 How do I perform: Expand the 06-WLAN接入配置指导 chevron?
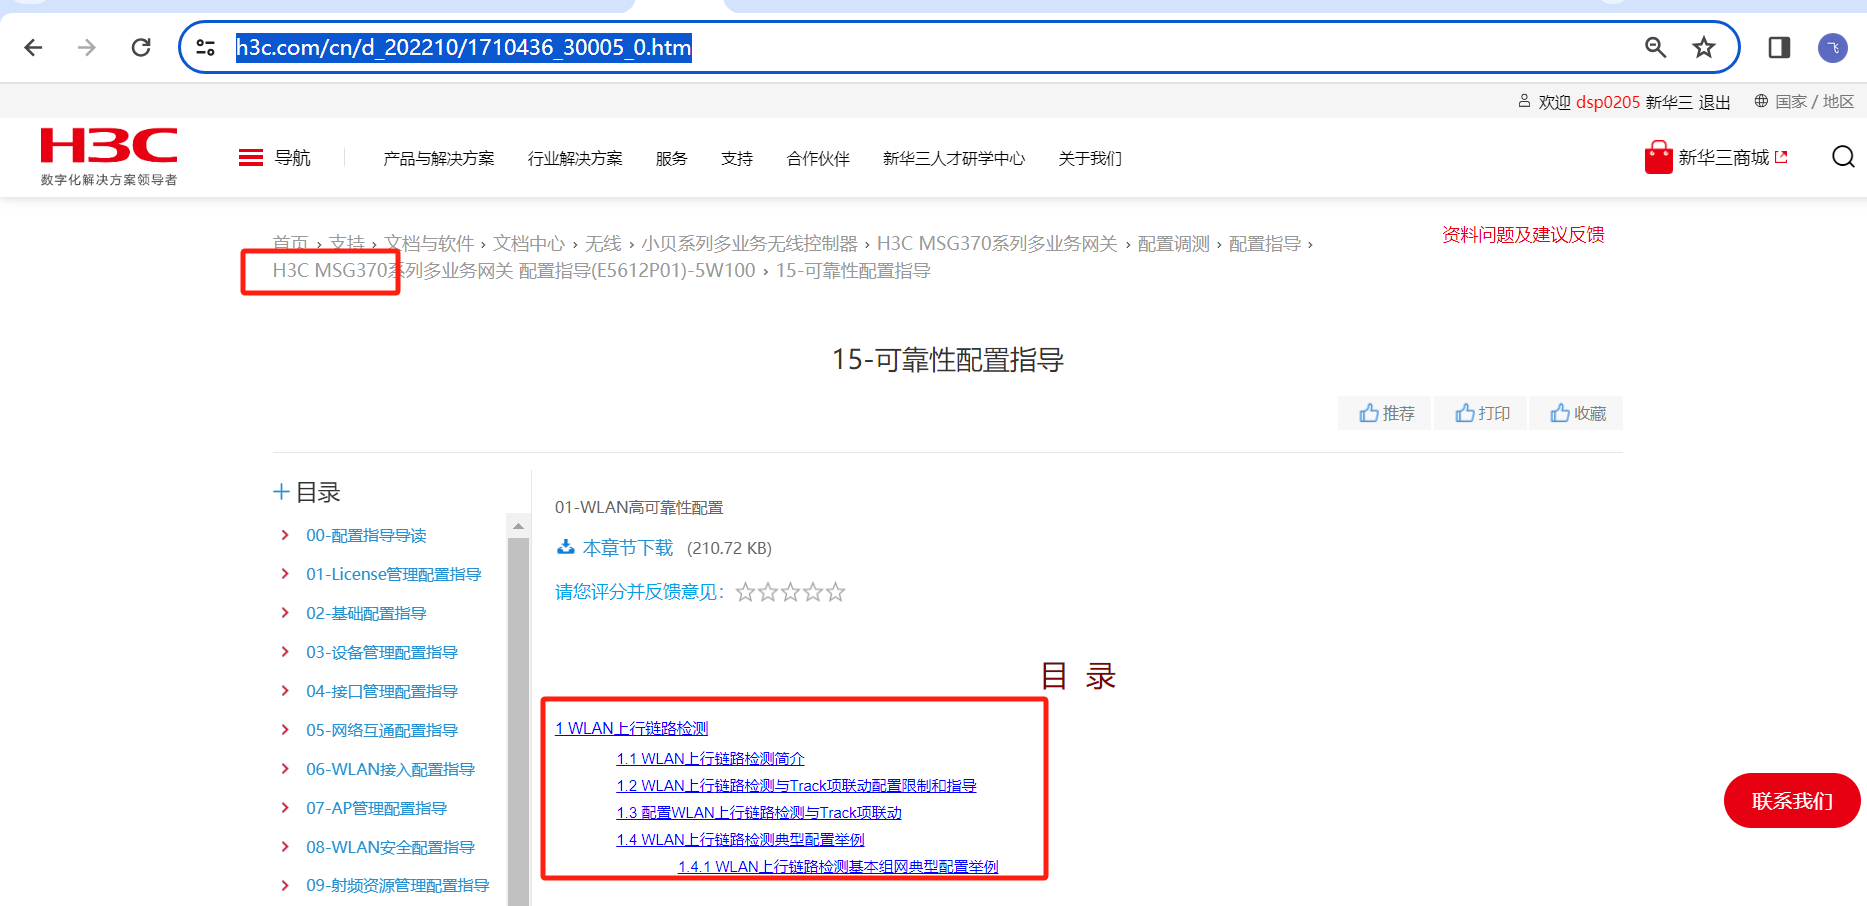coord(285,769)
